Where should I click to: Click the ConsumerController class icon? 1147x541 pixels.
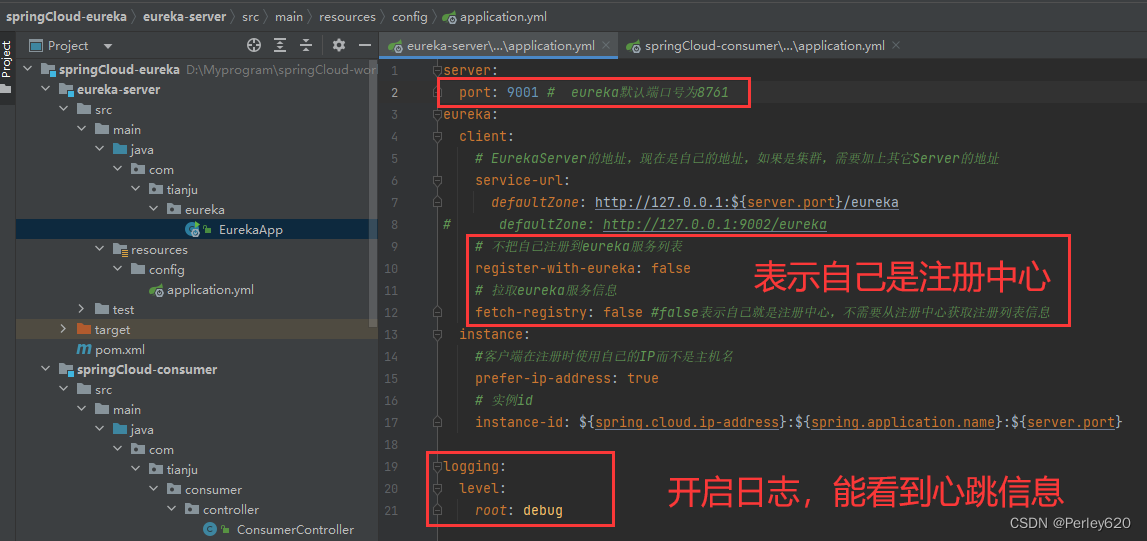tap(210, 529)
